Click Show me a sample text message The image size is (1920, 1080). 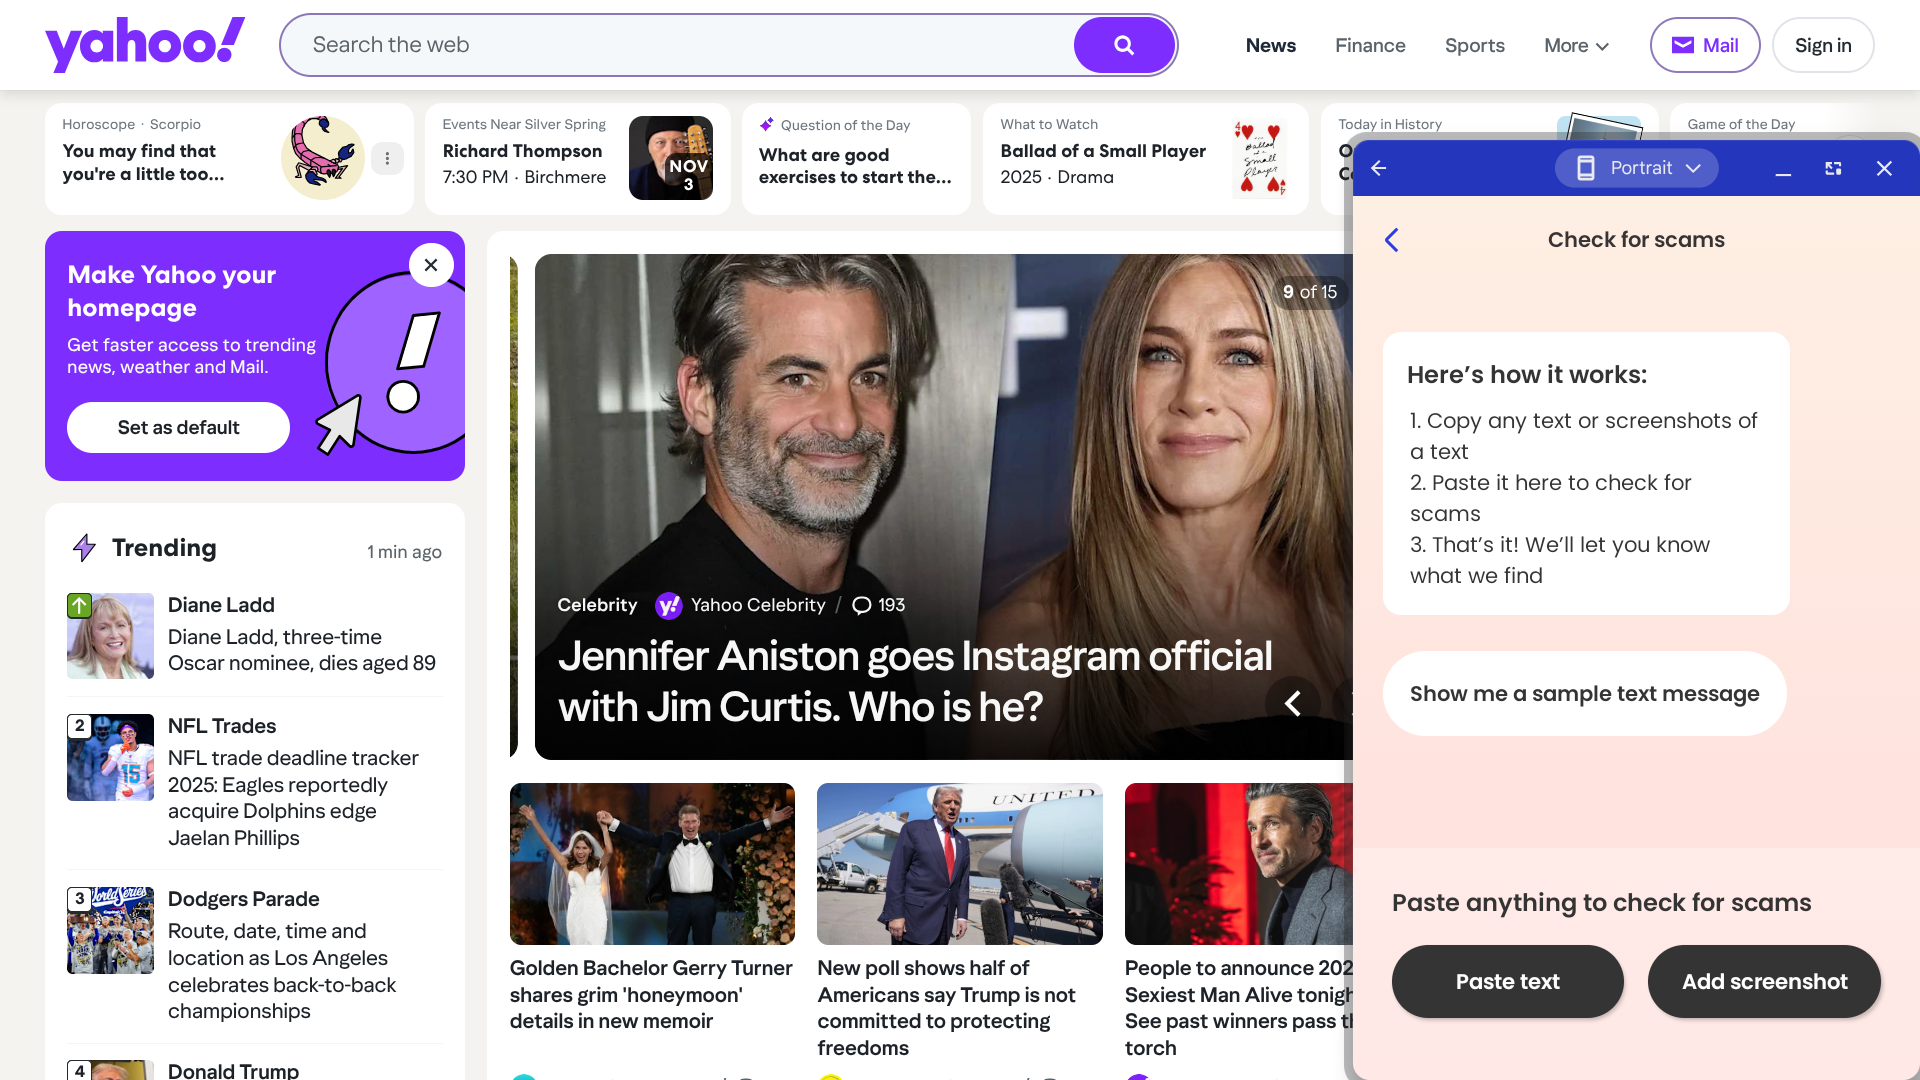[x=1585, y=693]
